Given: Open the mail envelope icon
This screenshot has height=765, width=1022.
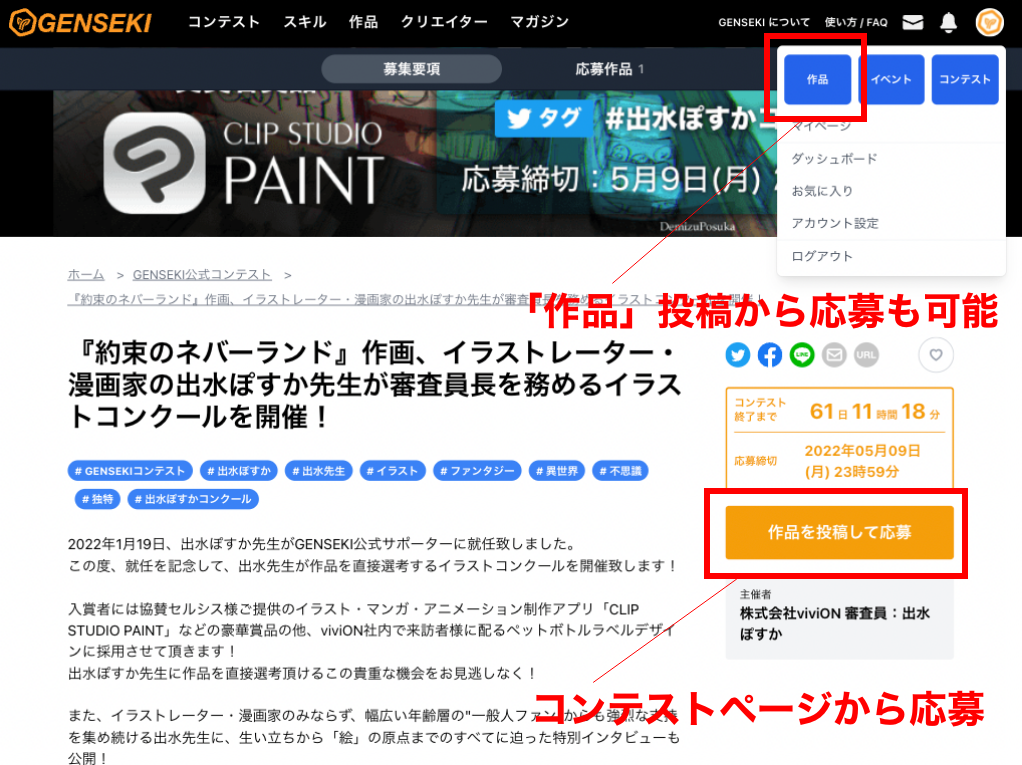Looking at the screenshot, I should pyautogui.click(x=912, y=22).
